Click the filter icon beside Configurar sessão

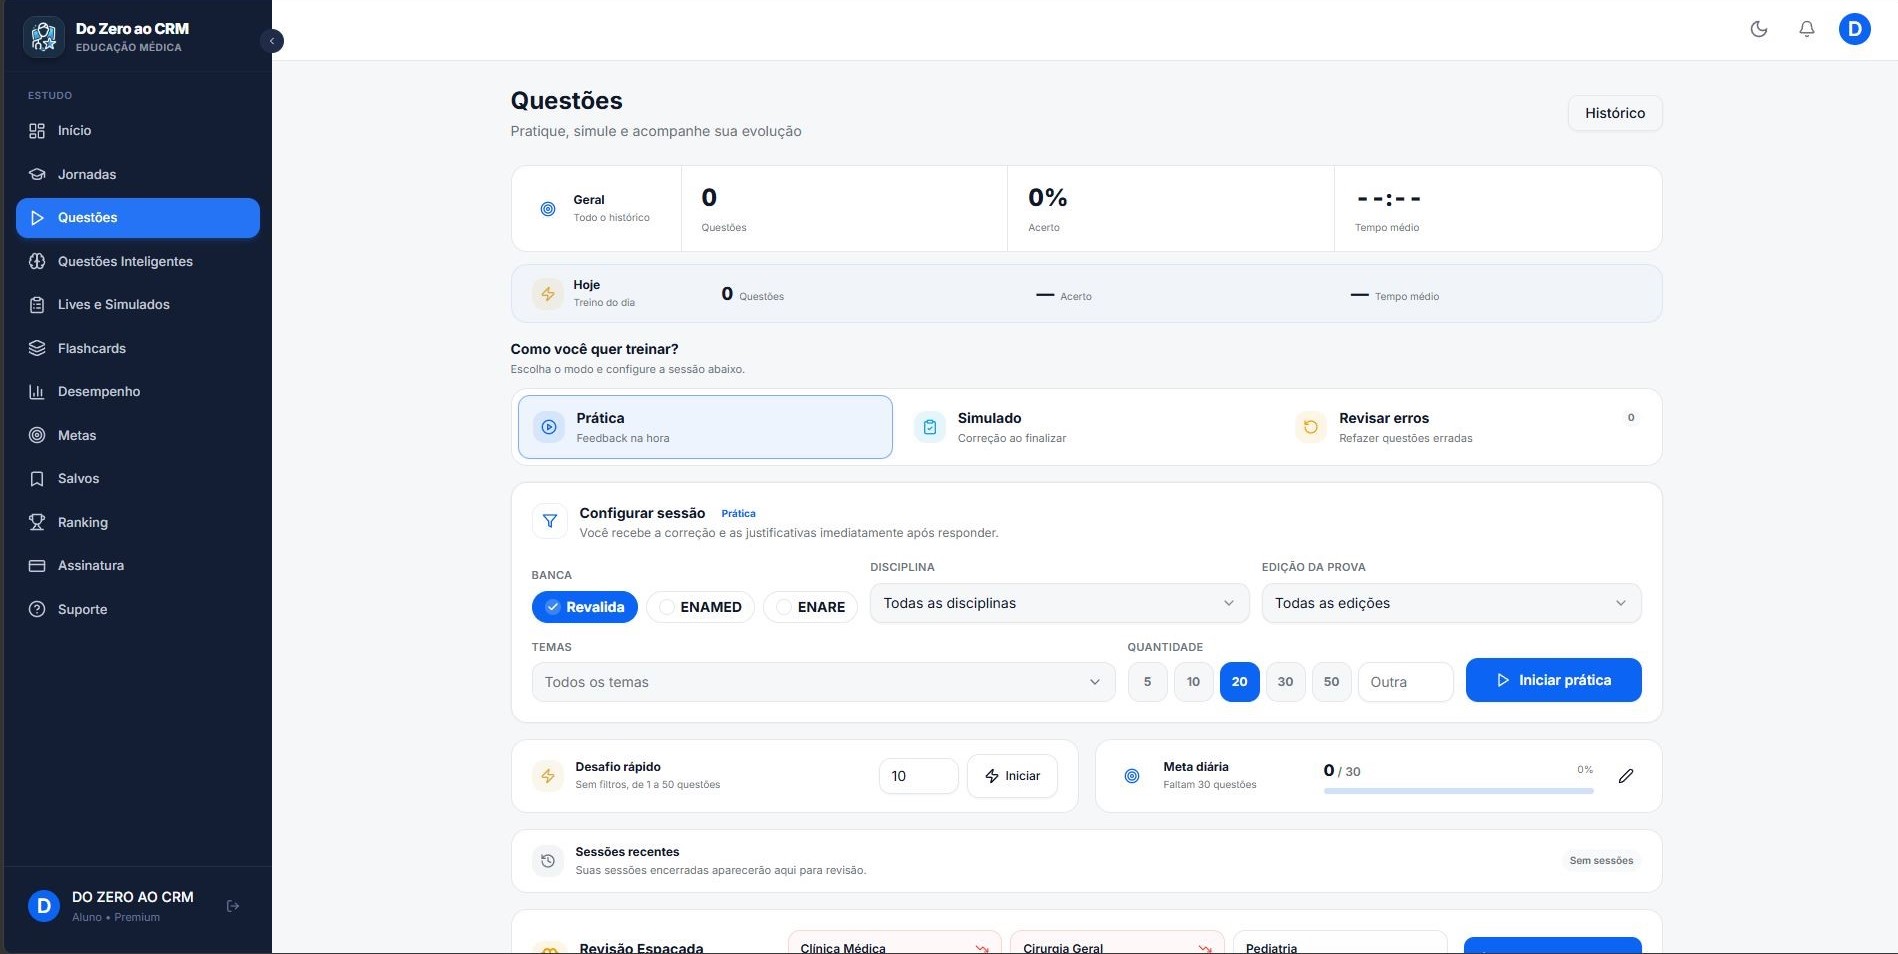point(549,521)
